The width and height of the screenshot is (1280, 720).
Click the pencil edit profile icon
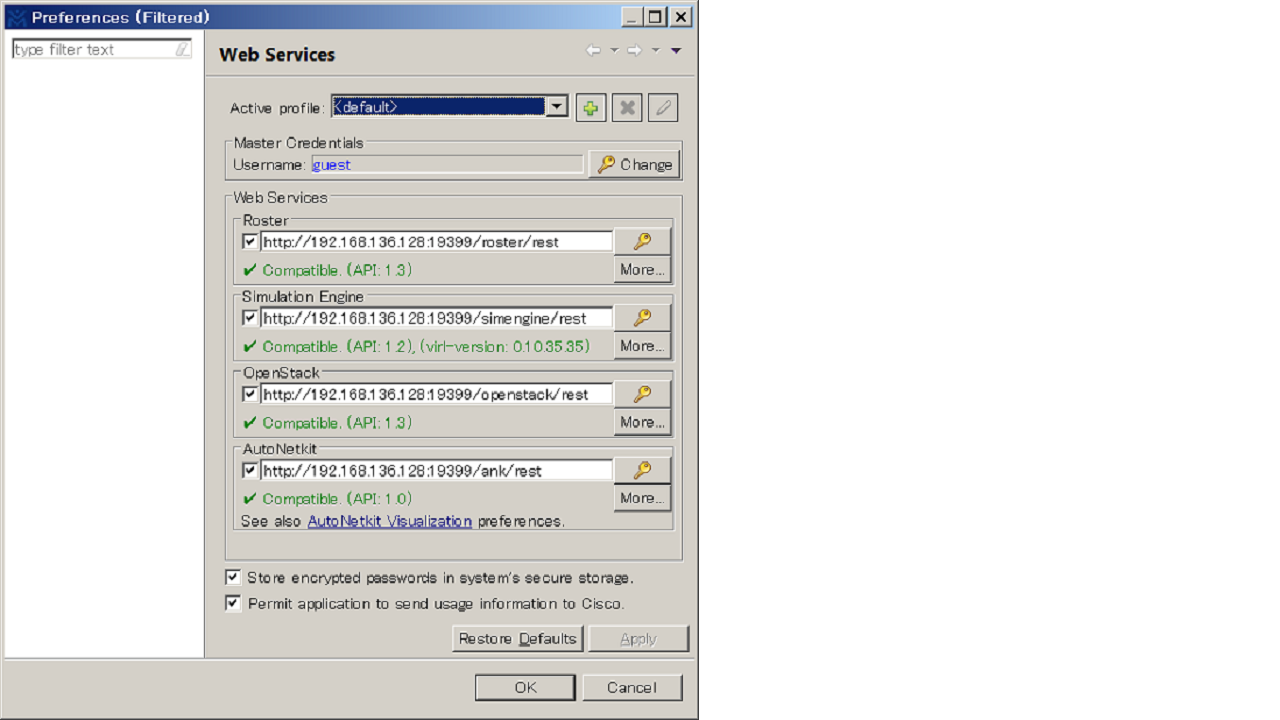(x=663, y=107)
